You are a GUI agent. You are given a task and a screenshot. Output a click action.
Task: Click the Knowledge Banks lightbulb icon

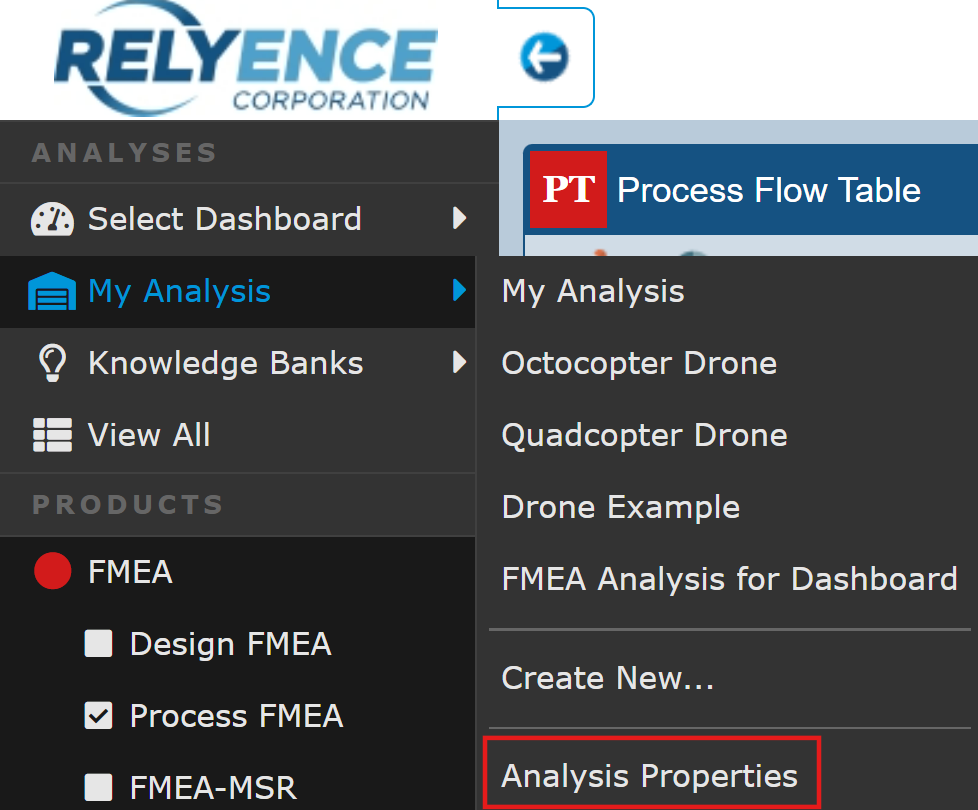[51, 363]
